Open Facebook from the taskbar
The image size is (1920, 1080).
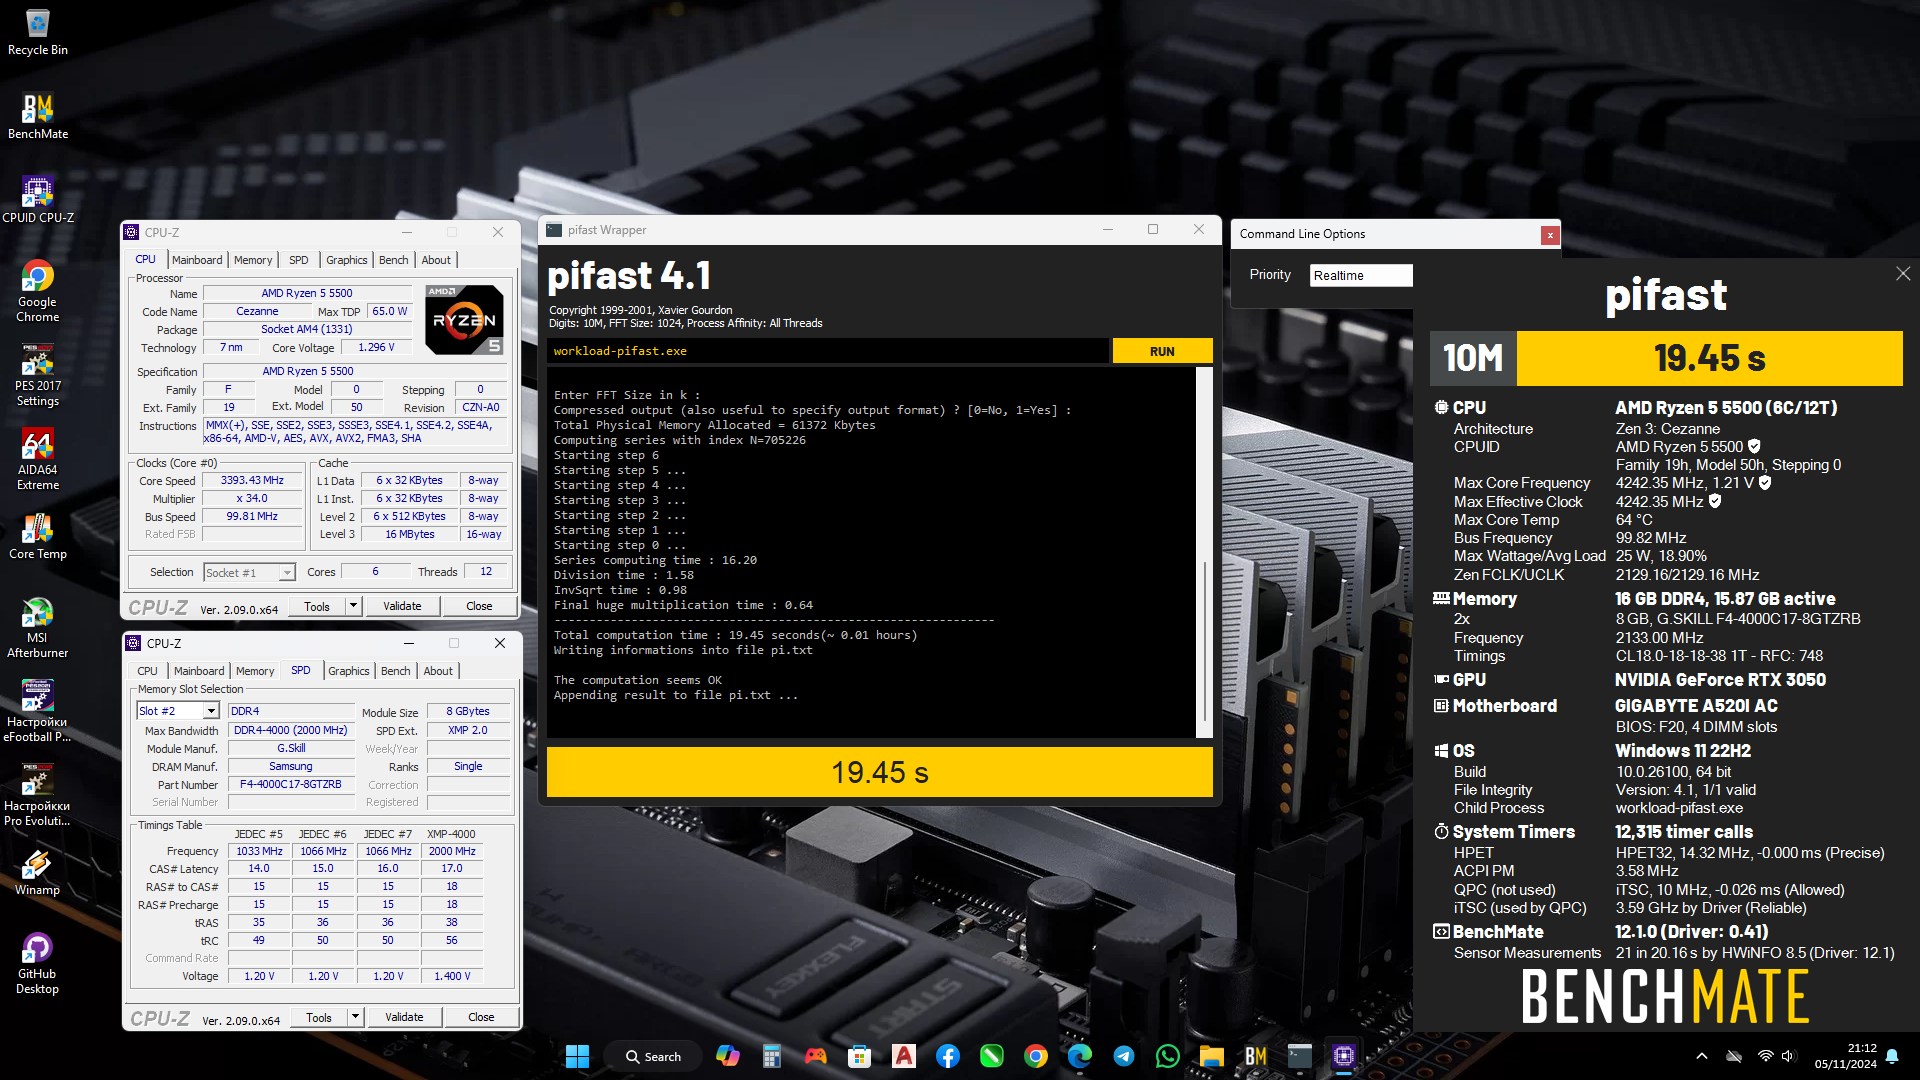947,1056
